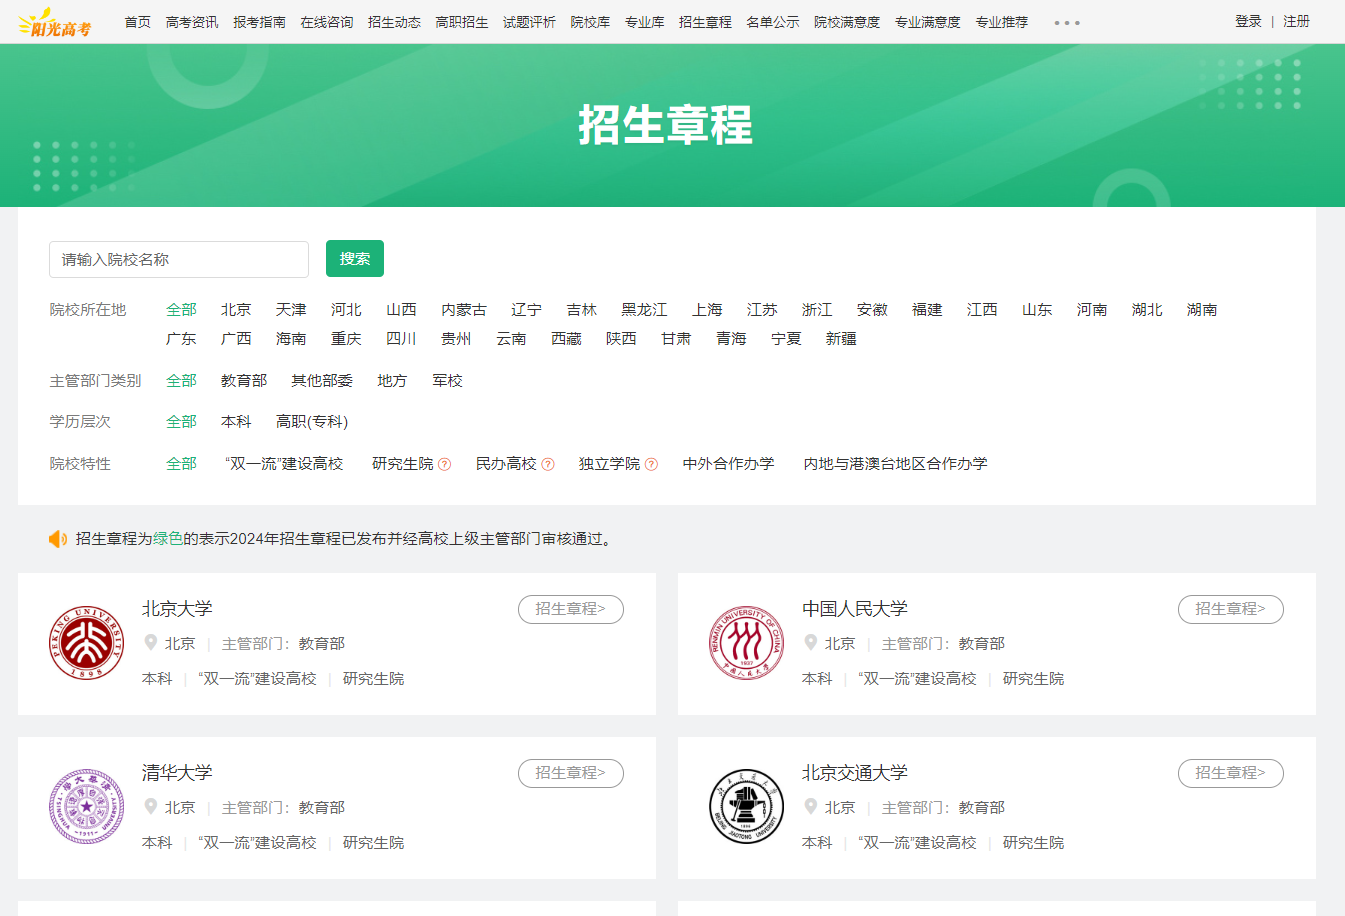The height and width of the screenshot is (916, 1345).
Task: Focus the 请输入院校名称 search field
Action: pos(179,260)
